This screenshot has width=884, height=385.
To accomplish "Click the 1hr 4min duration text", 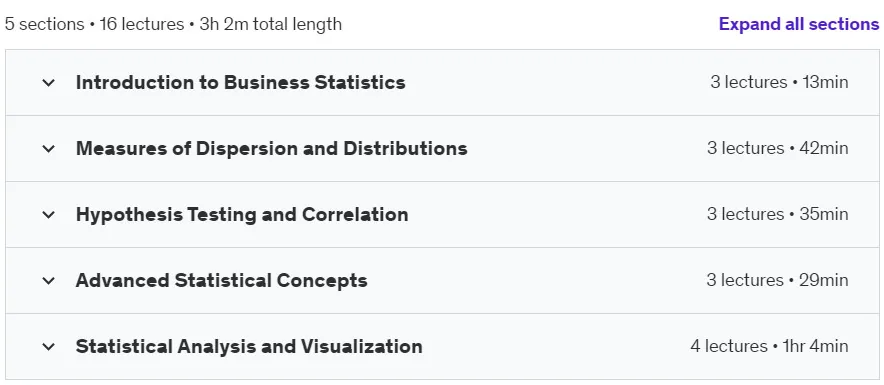I will pyautogui.click(x=815, y=346).
